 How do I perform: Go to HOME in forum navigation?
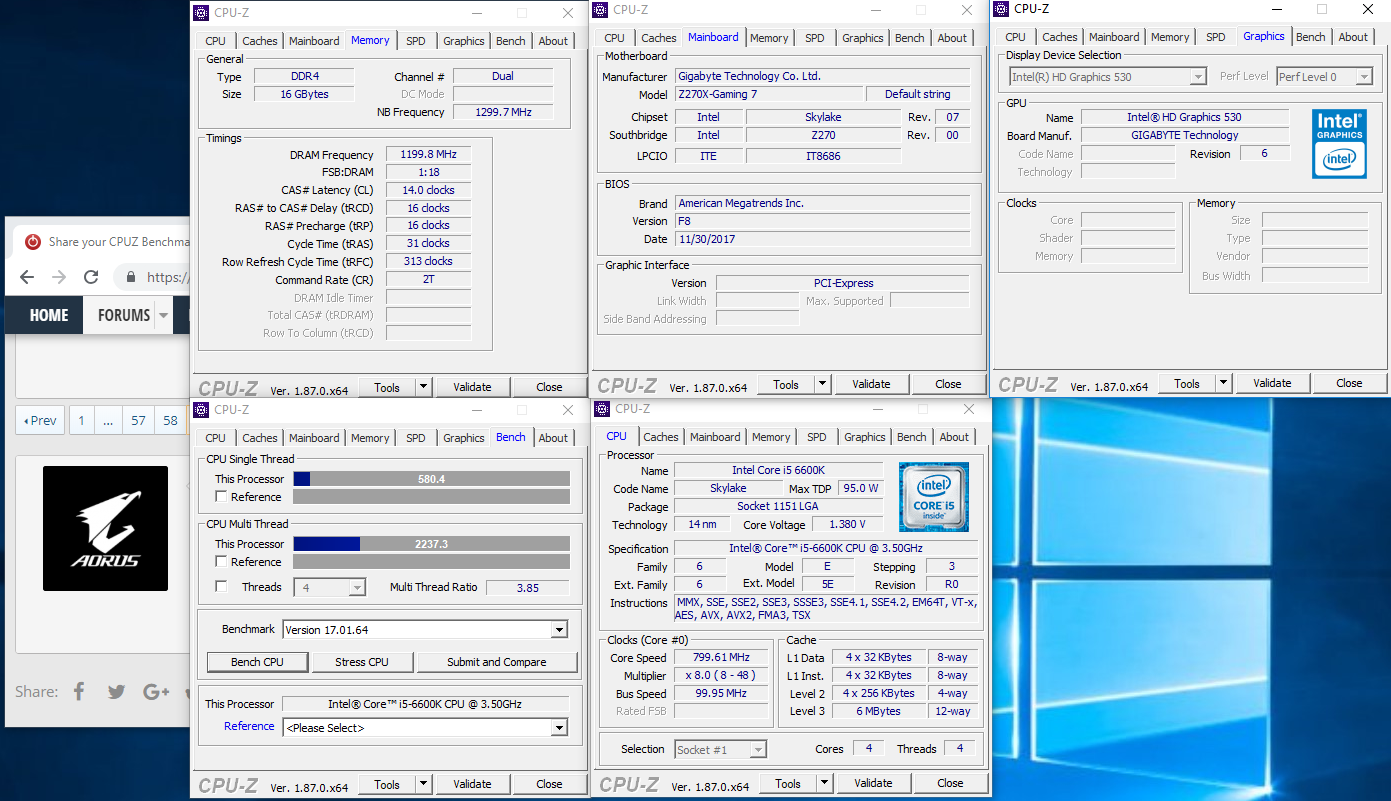[x=49, y=315]
